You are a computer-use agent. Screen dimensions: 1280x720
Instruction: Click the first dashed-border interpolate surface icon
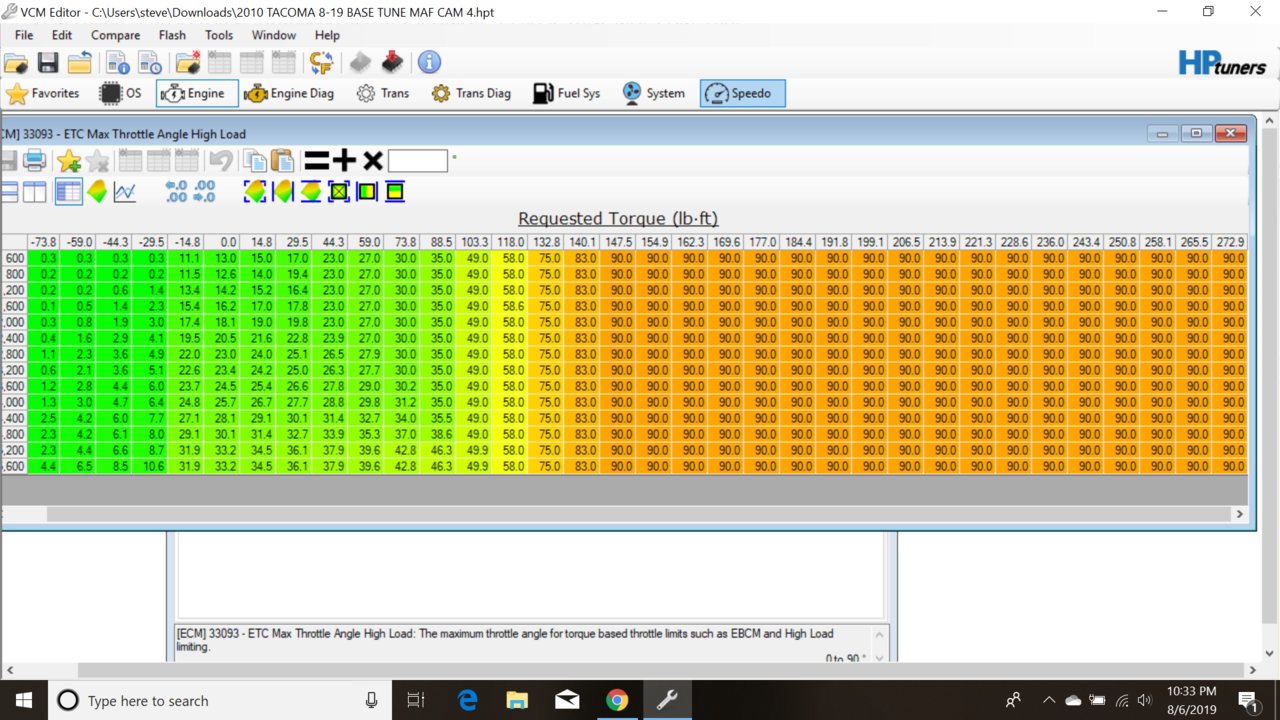pyautogui.click(x=255, y=191)
